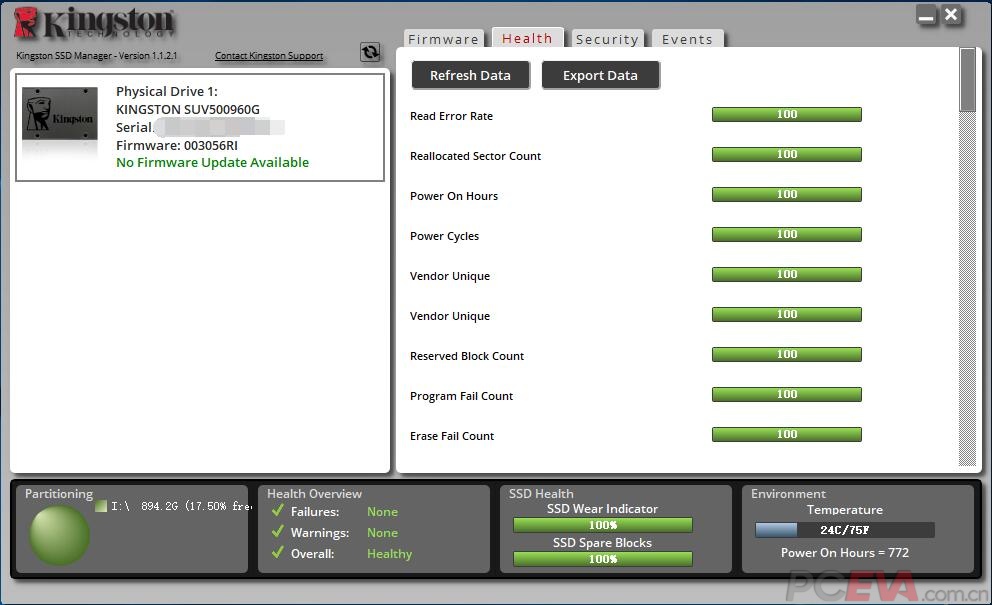Click the Reserved Block Count bar
992x605 pixels.
(786, 354)
